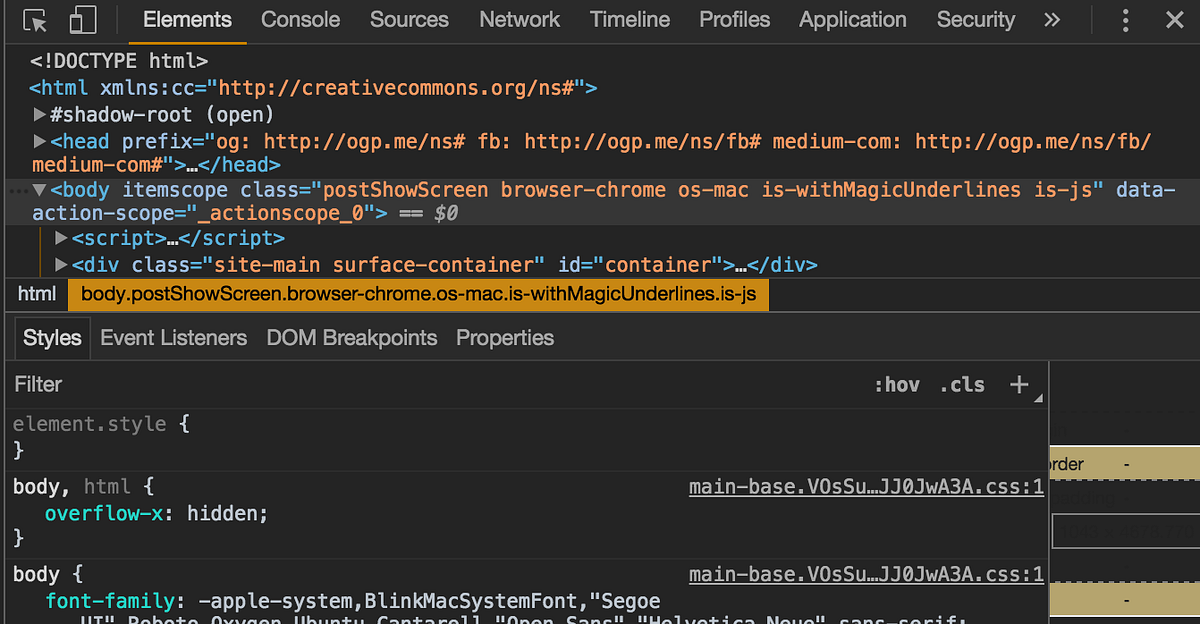Select the html breadcrumb item

point(36,293)
